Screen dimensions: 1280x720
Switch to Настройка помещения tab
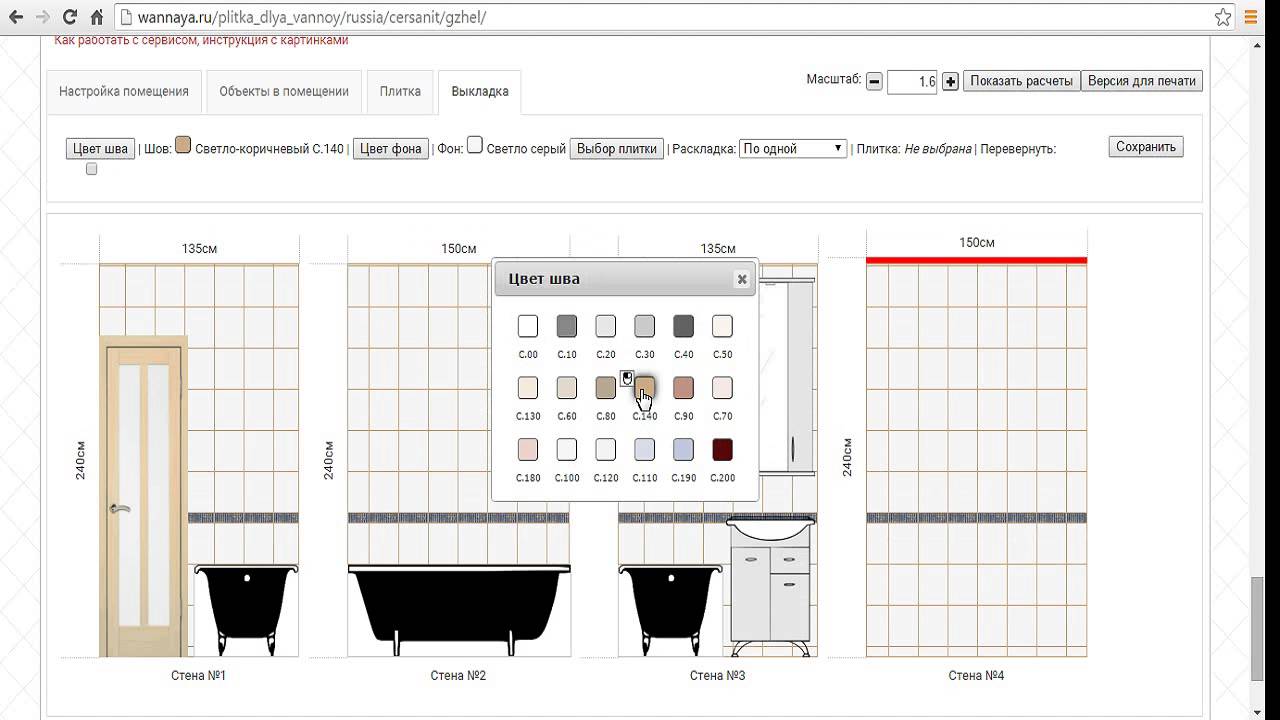click(x=124, y=91)
